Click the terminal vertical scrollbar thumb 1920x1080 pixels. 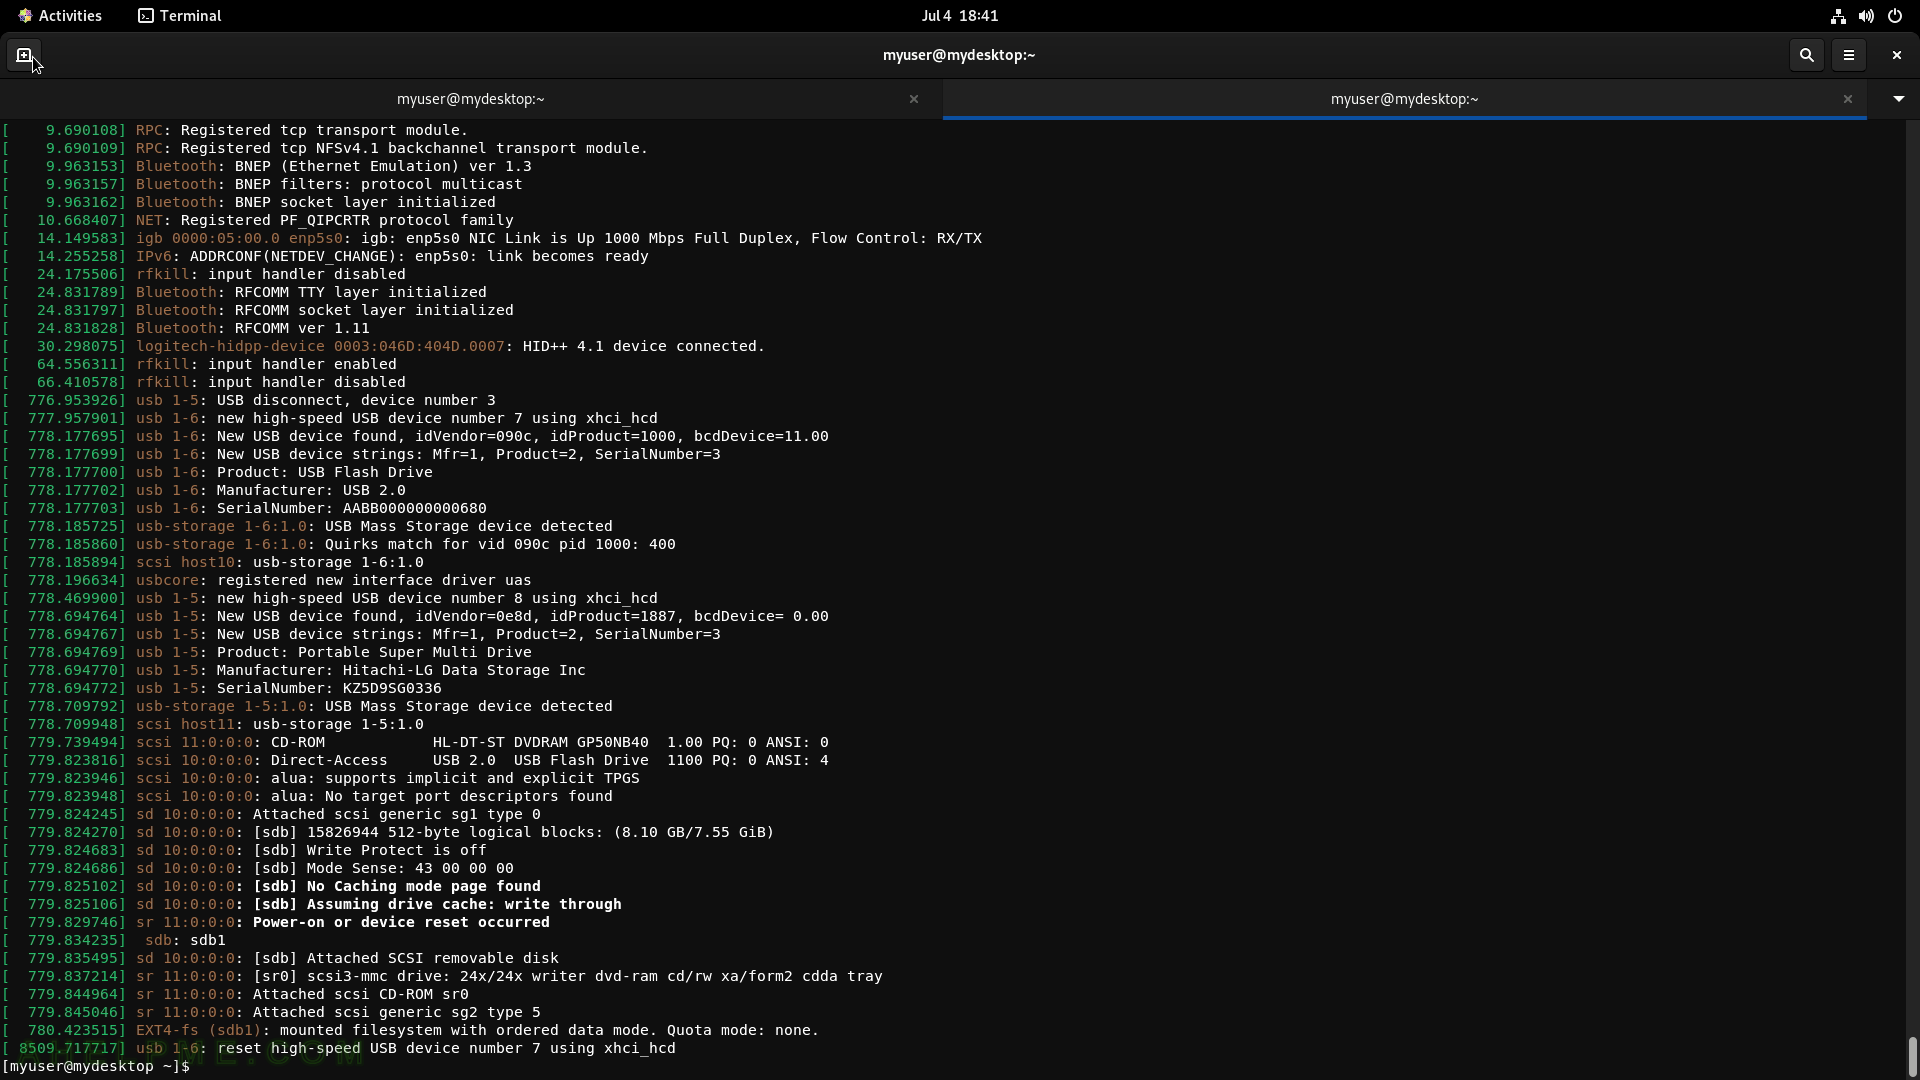point(1912,1055)
